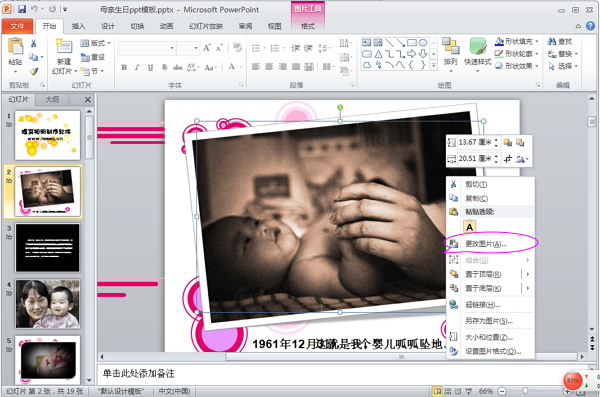
Task: Click the save icon in quick access toolbar
Action: 22,9
